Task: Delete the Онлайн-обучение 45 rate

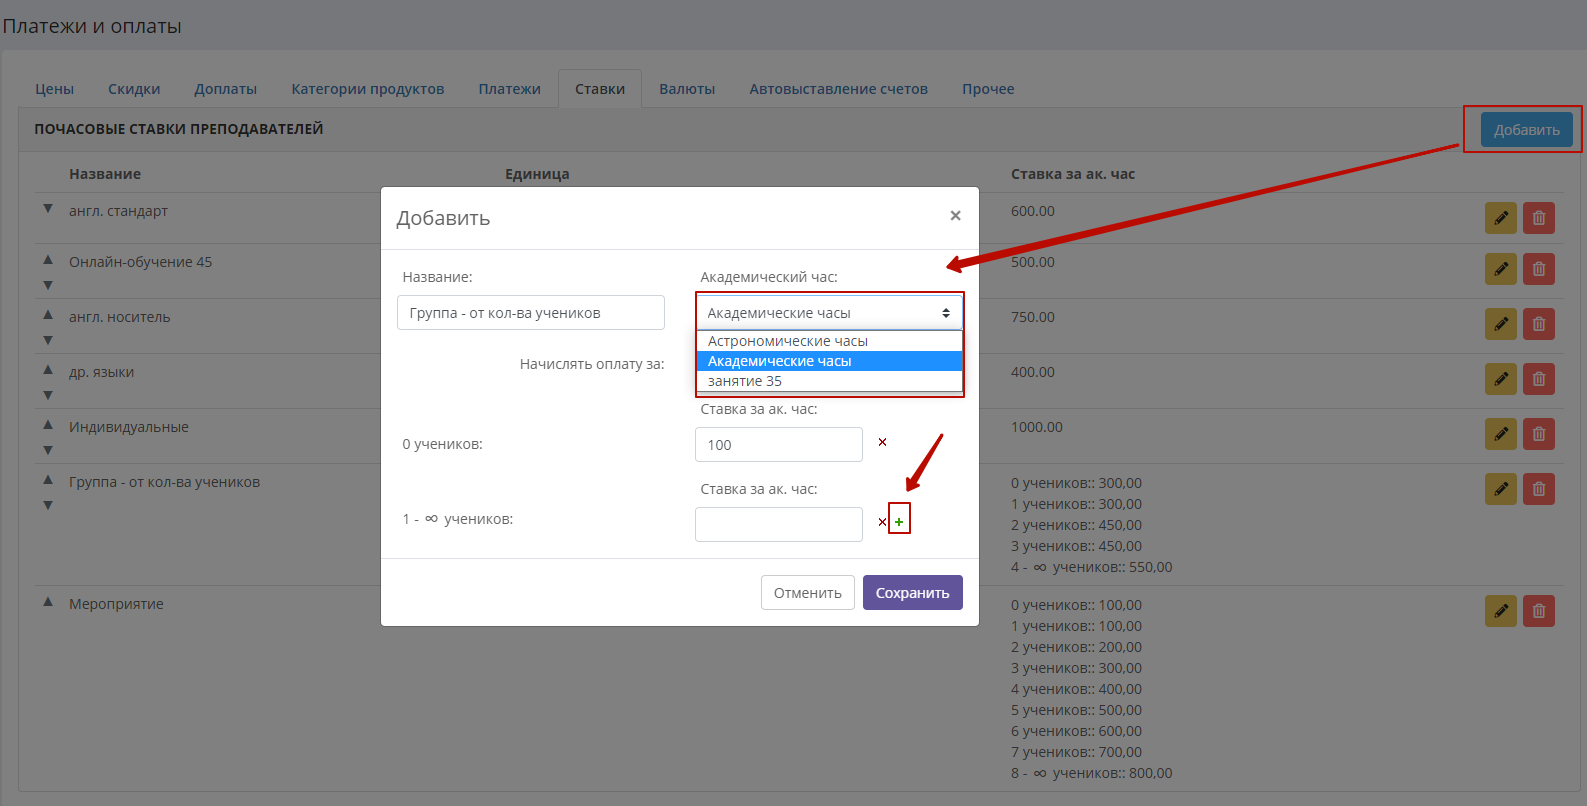Action: coord(1539,269)
